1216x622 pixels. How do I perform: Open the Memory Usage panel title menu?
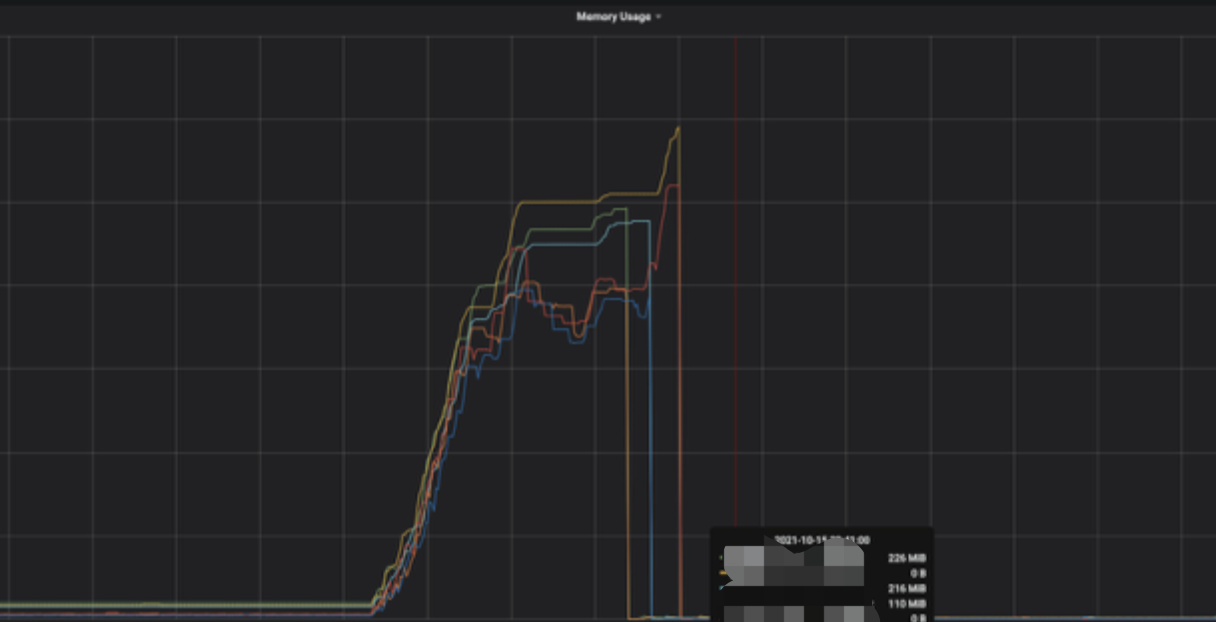point(618,17)
